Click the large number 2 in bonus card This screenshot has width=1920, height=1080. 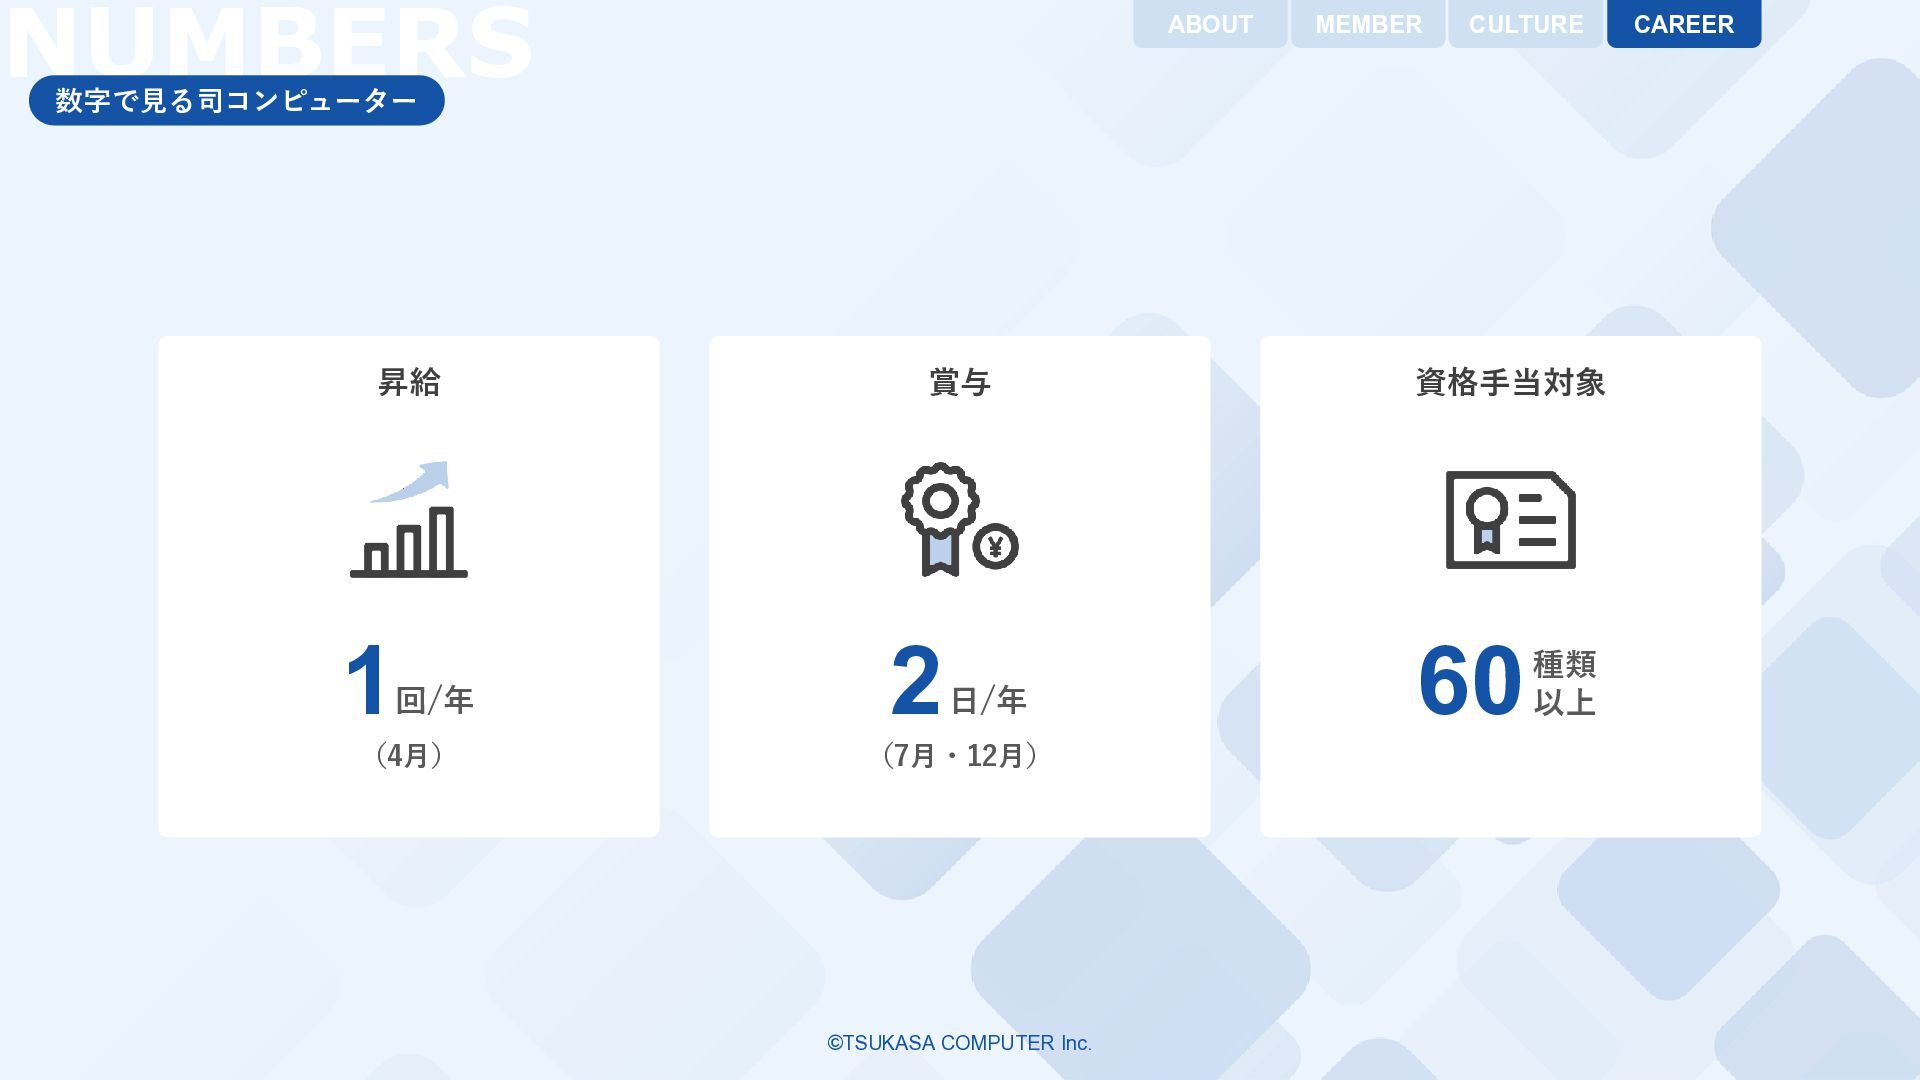coord(915,681)
